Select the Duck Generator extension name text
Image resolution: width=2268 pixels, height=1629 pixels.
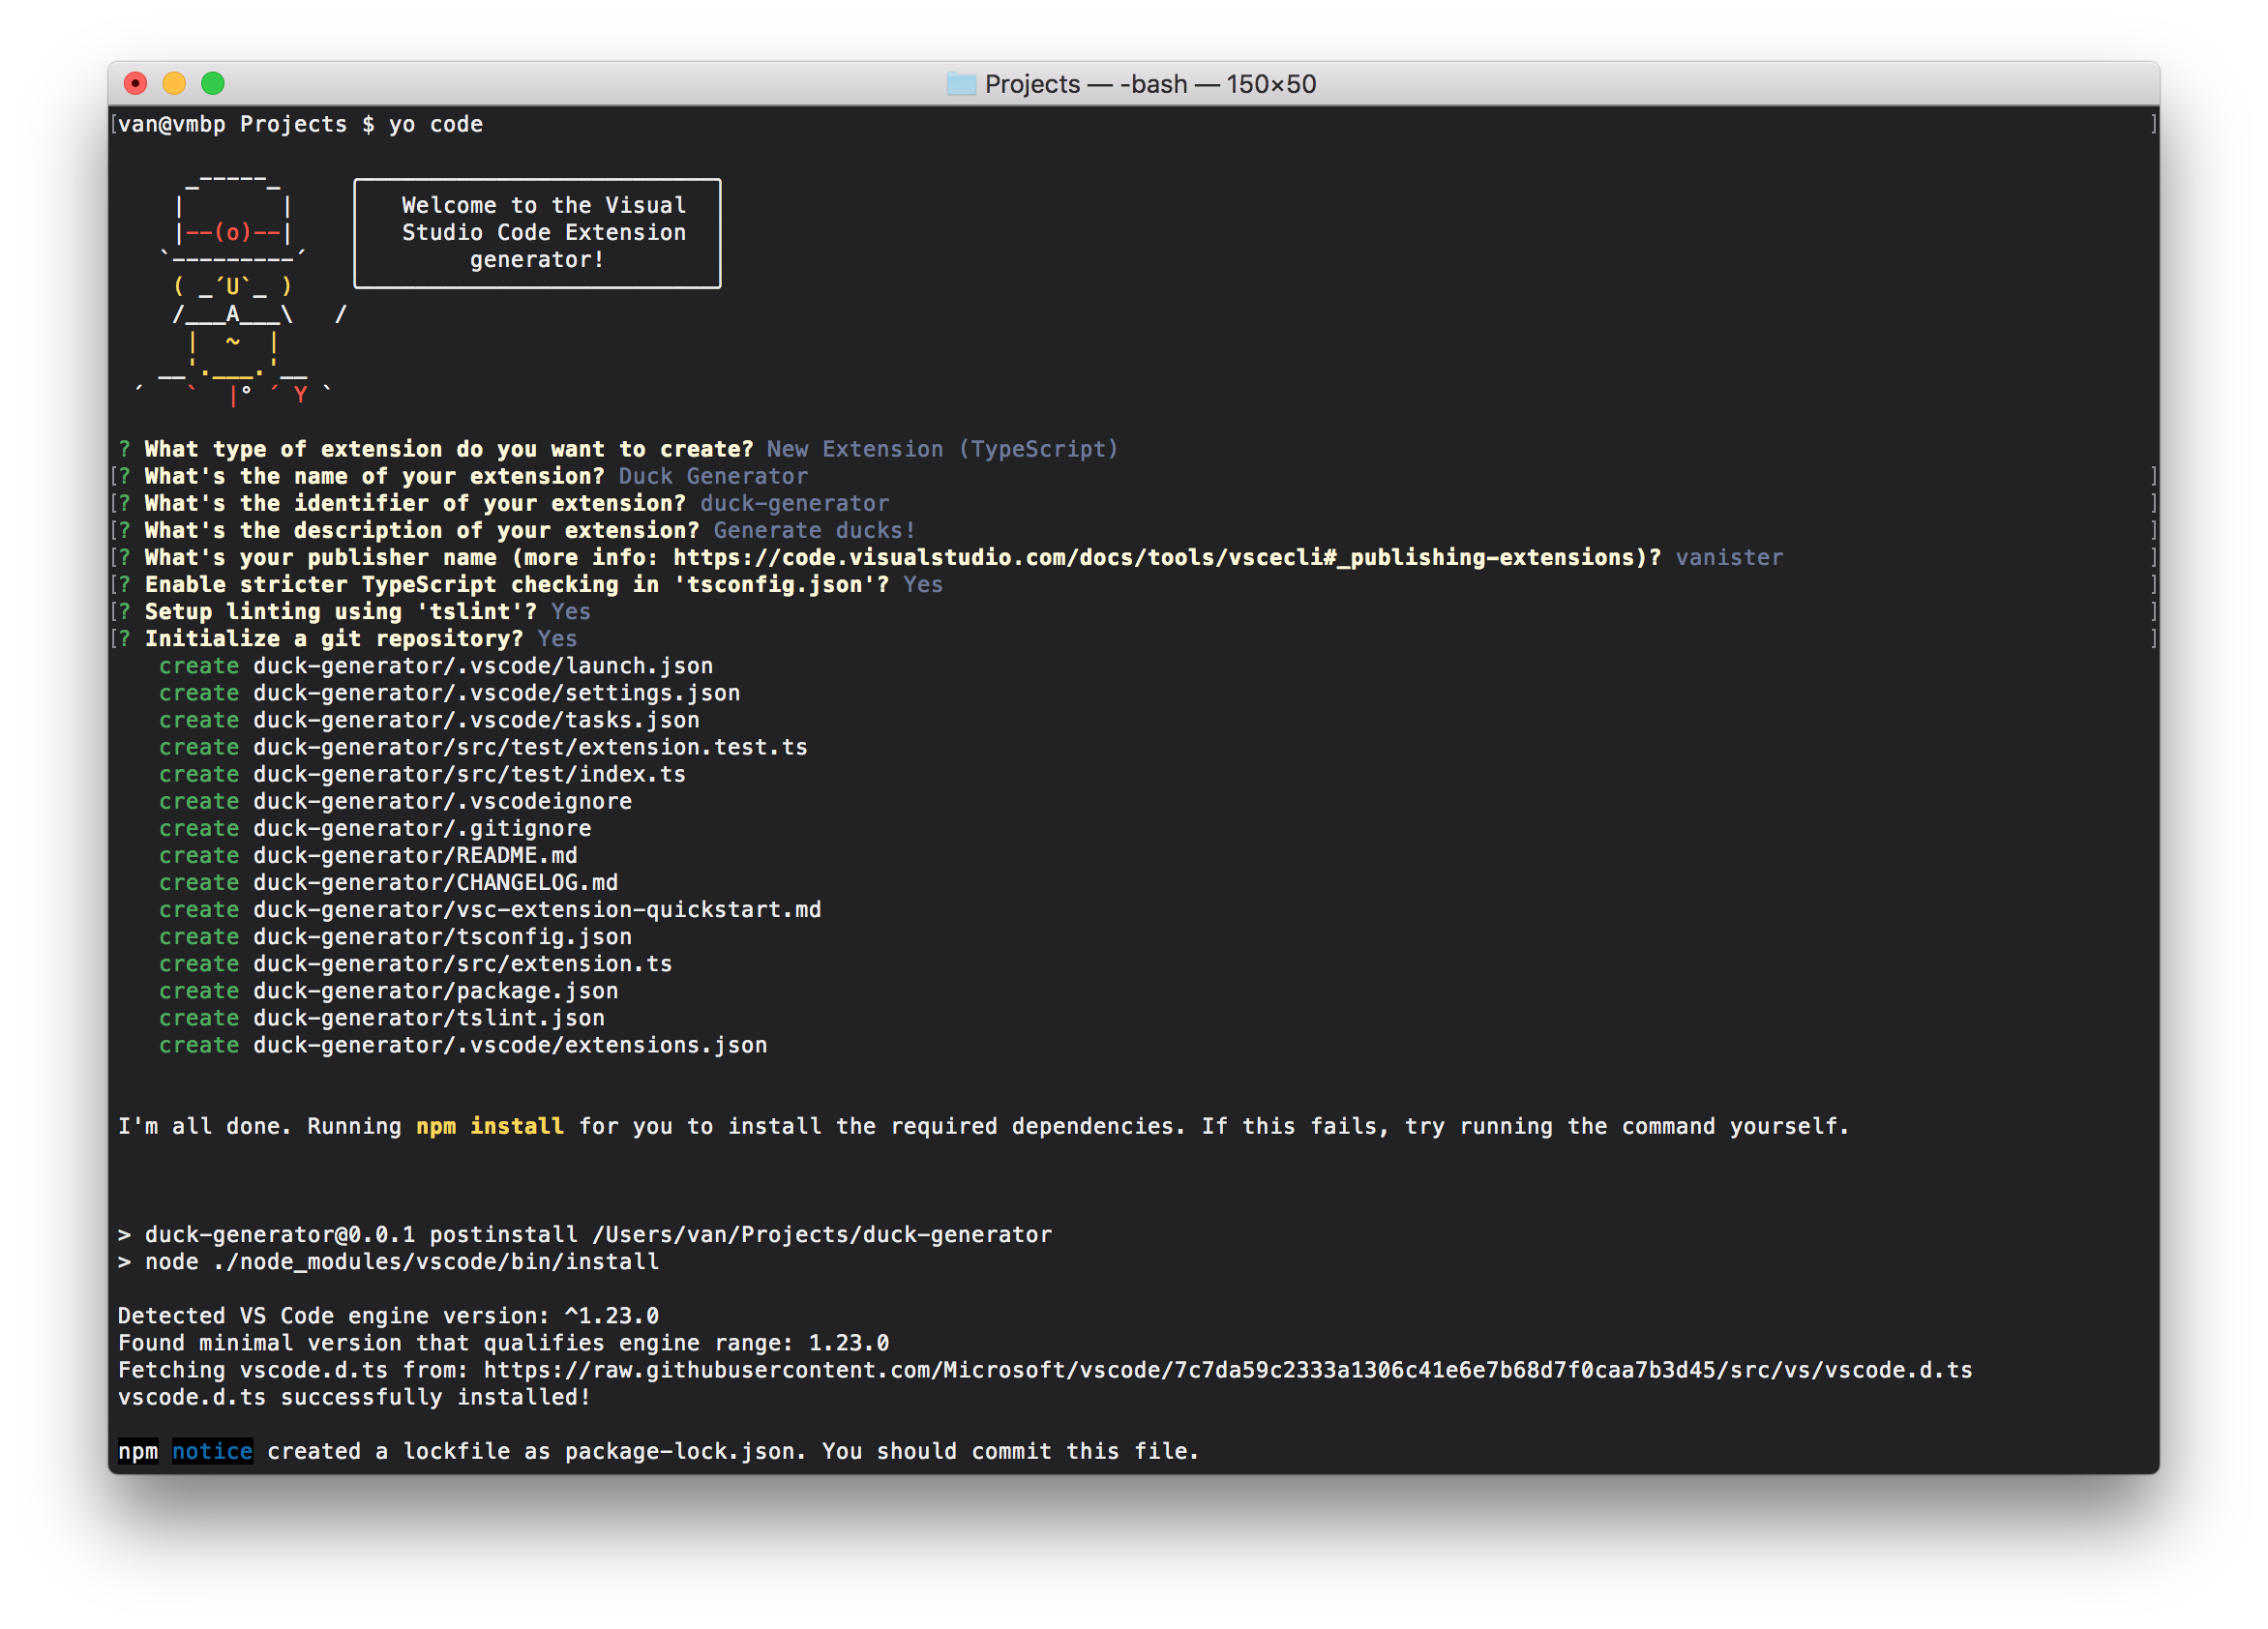click(x=711, y=476)
